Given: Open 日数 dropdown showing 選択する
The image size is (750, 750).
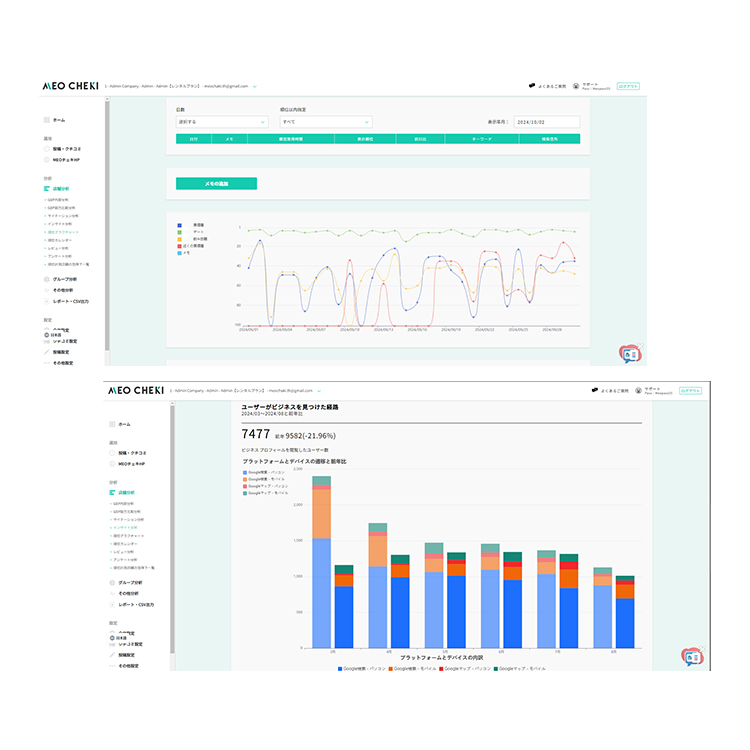Looking at the screenshot, I should [222, 122].
